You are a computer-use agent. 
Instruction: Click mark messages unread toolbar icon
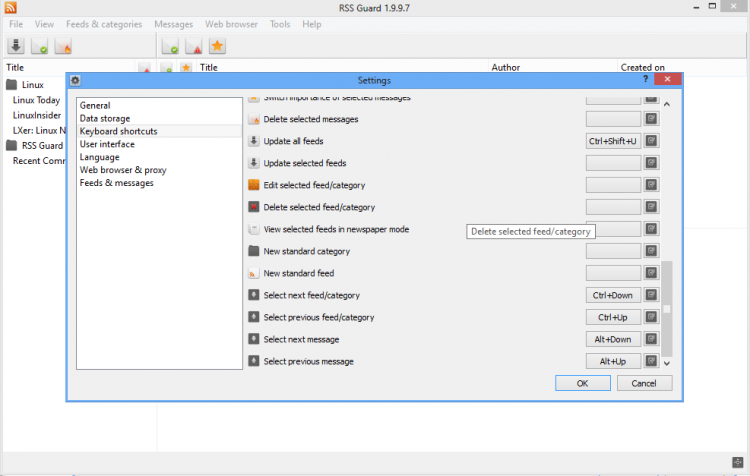click(194, 46)
